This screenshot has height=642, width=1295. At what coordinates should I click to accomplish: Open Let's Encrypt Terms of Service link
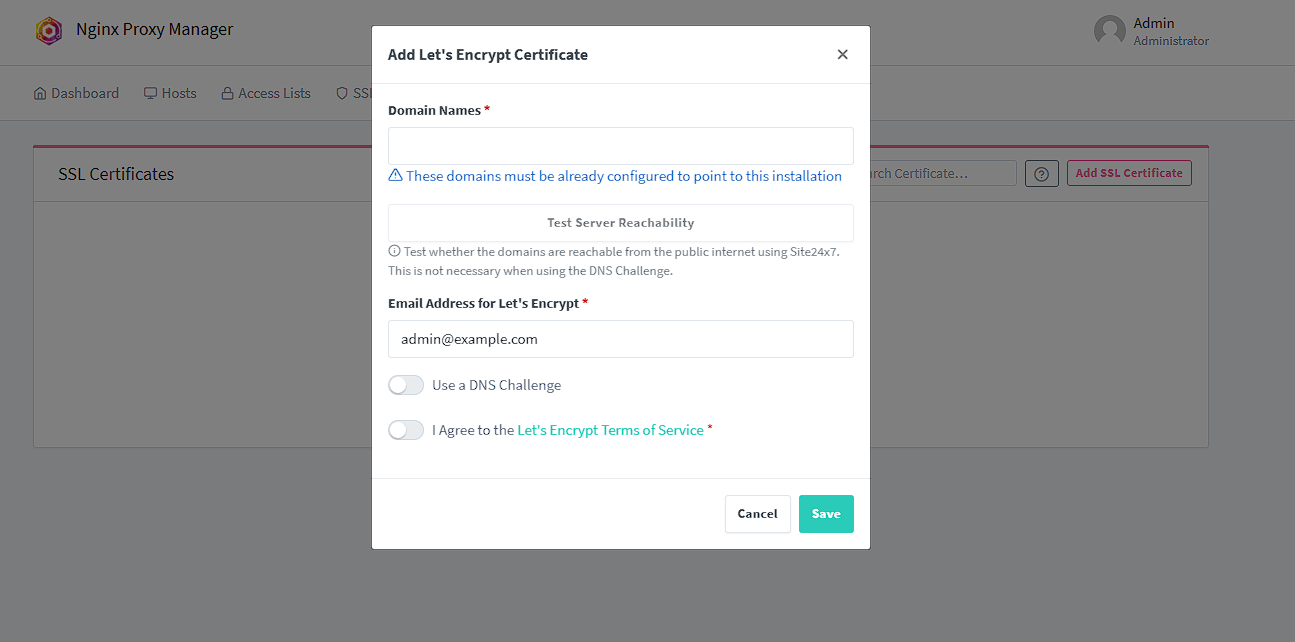pos(610,430)
